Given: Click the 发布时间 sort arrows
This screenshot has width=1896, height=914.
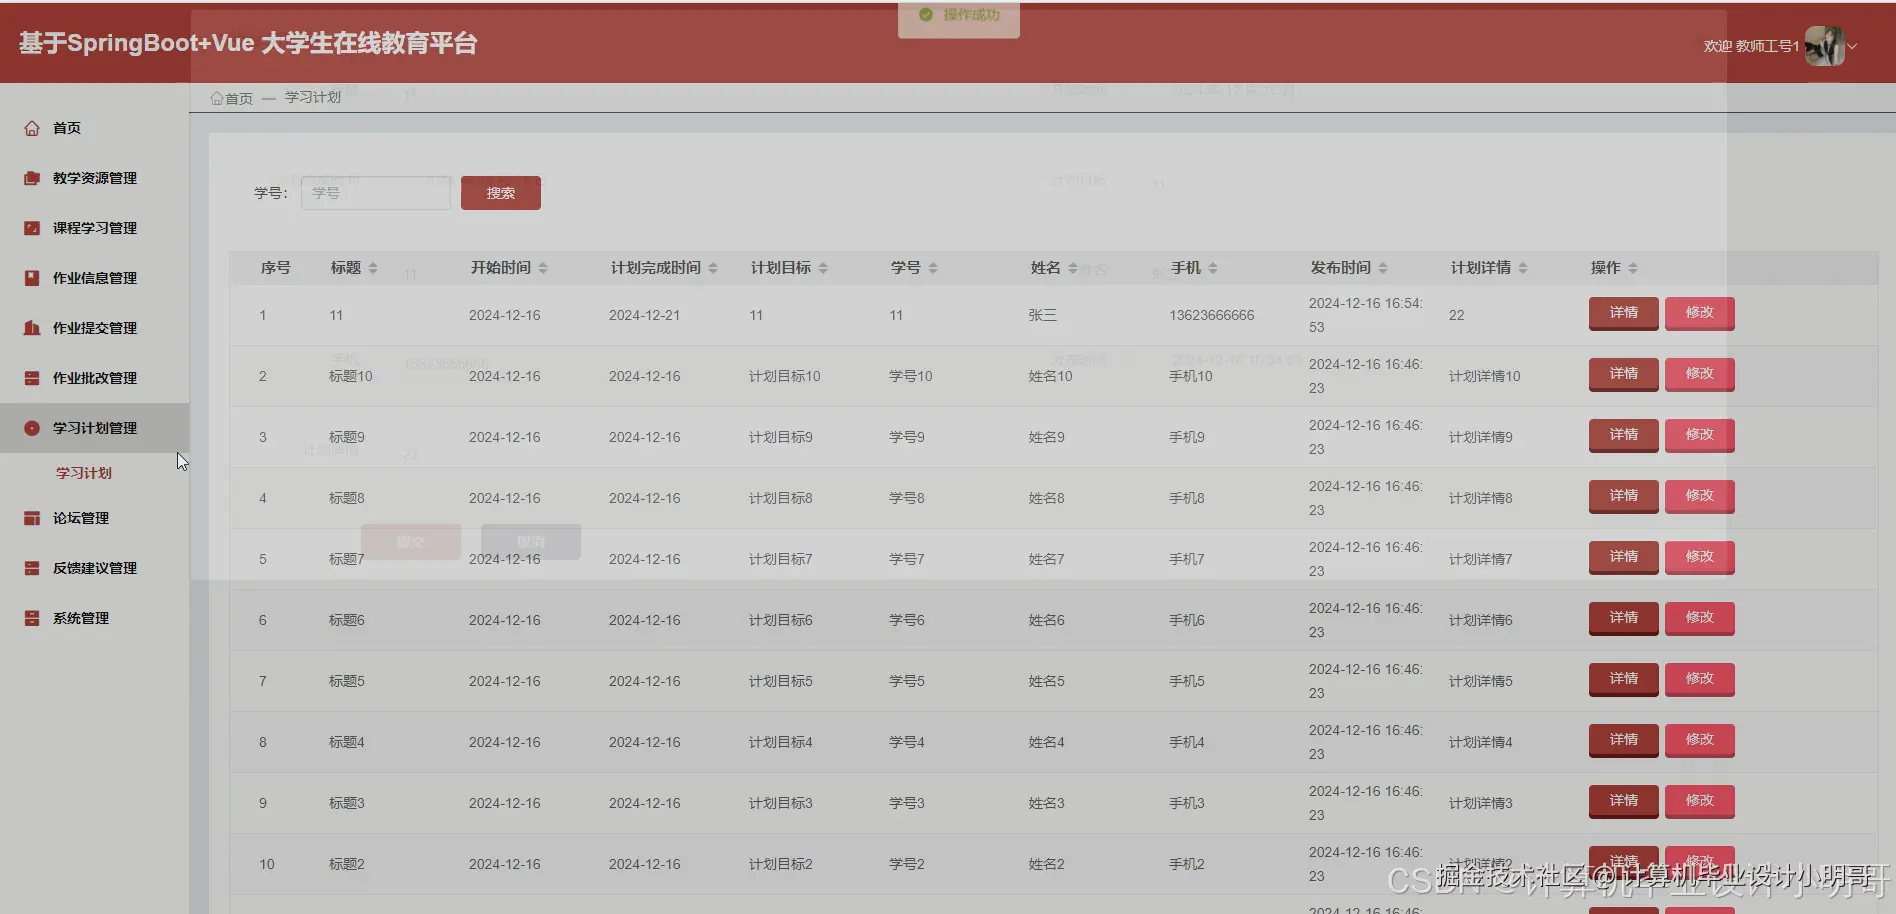Looking at the screenshot, I should tap(1383, 268).
